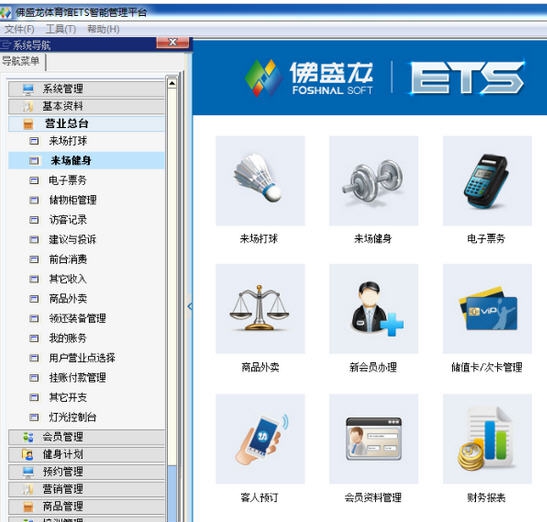Open the 储值卡/次卡管理 VIP card tile
This screenshot has width=547, height=522.
coord(487,309)
